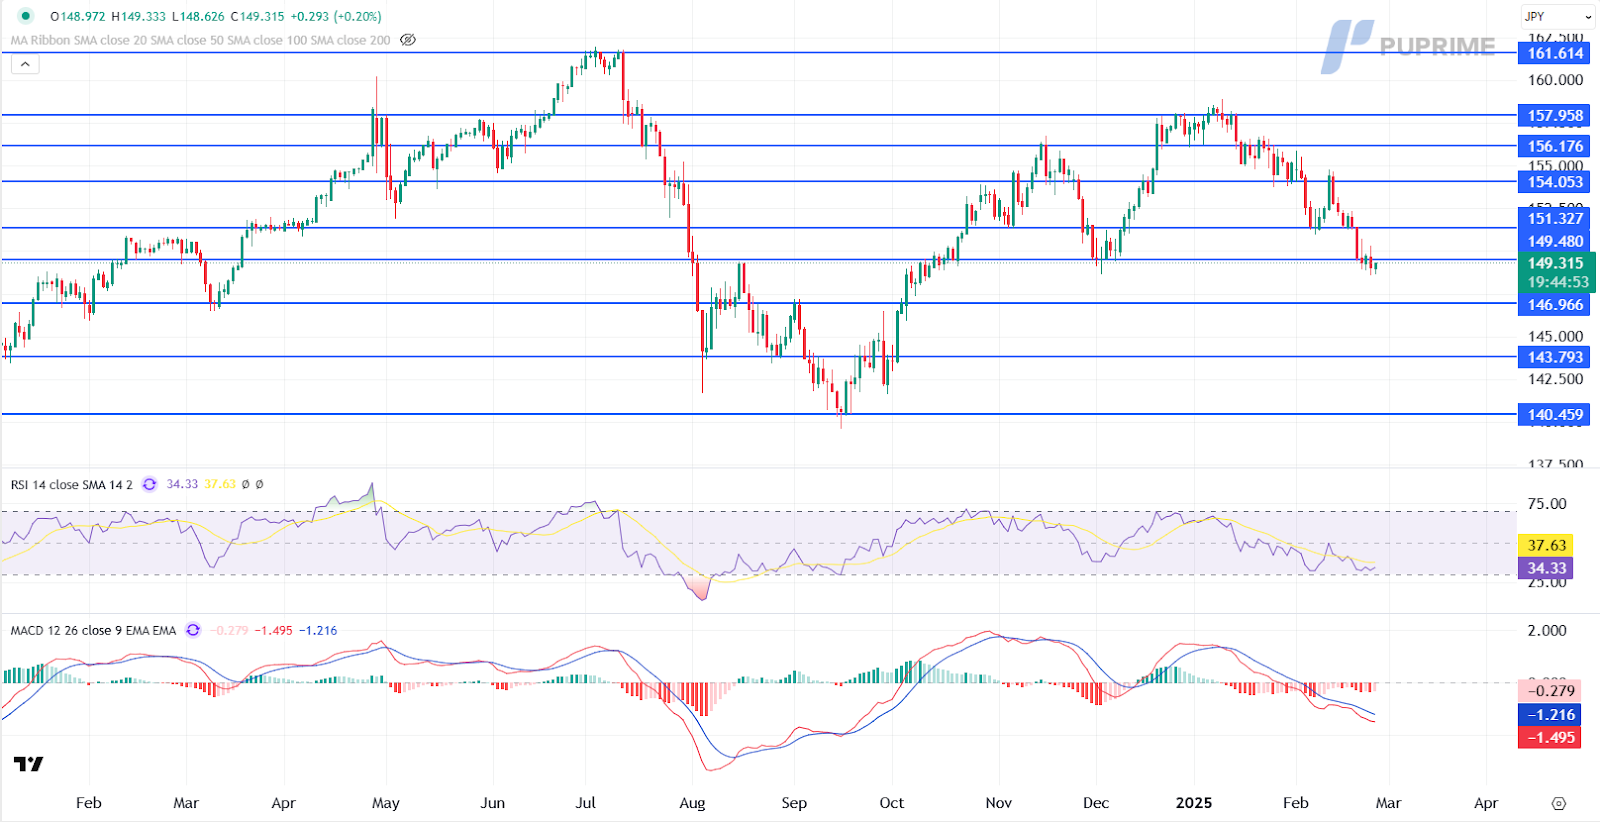
Task: Click the C149.315 close value in header
Action: click(x=257, y=16)
